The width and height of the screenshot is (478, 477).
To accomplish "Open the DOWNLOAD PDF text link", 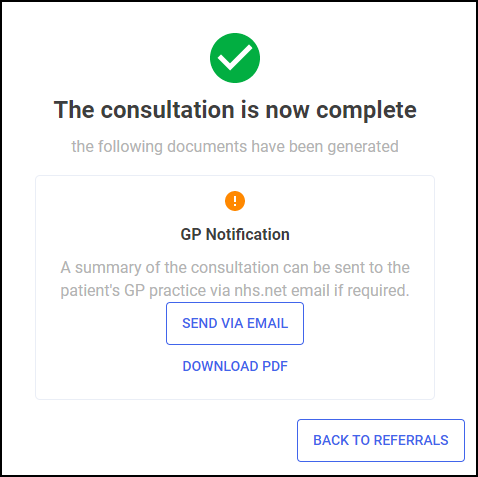I will coord(235,366).
